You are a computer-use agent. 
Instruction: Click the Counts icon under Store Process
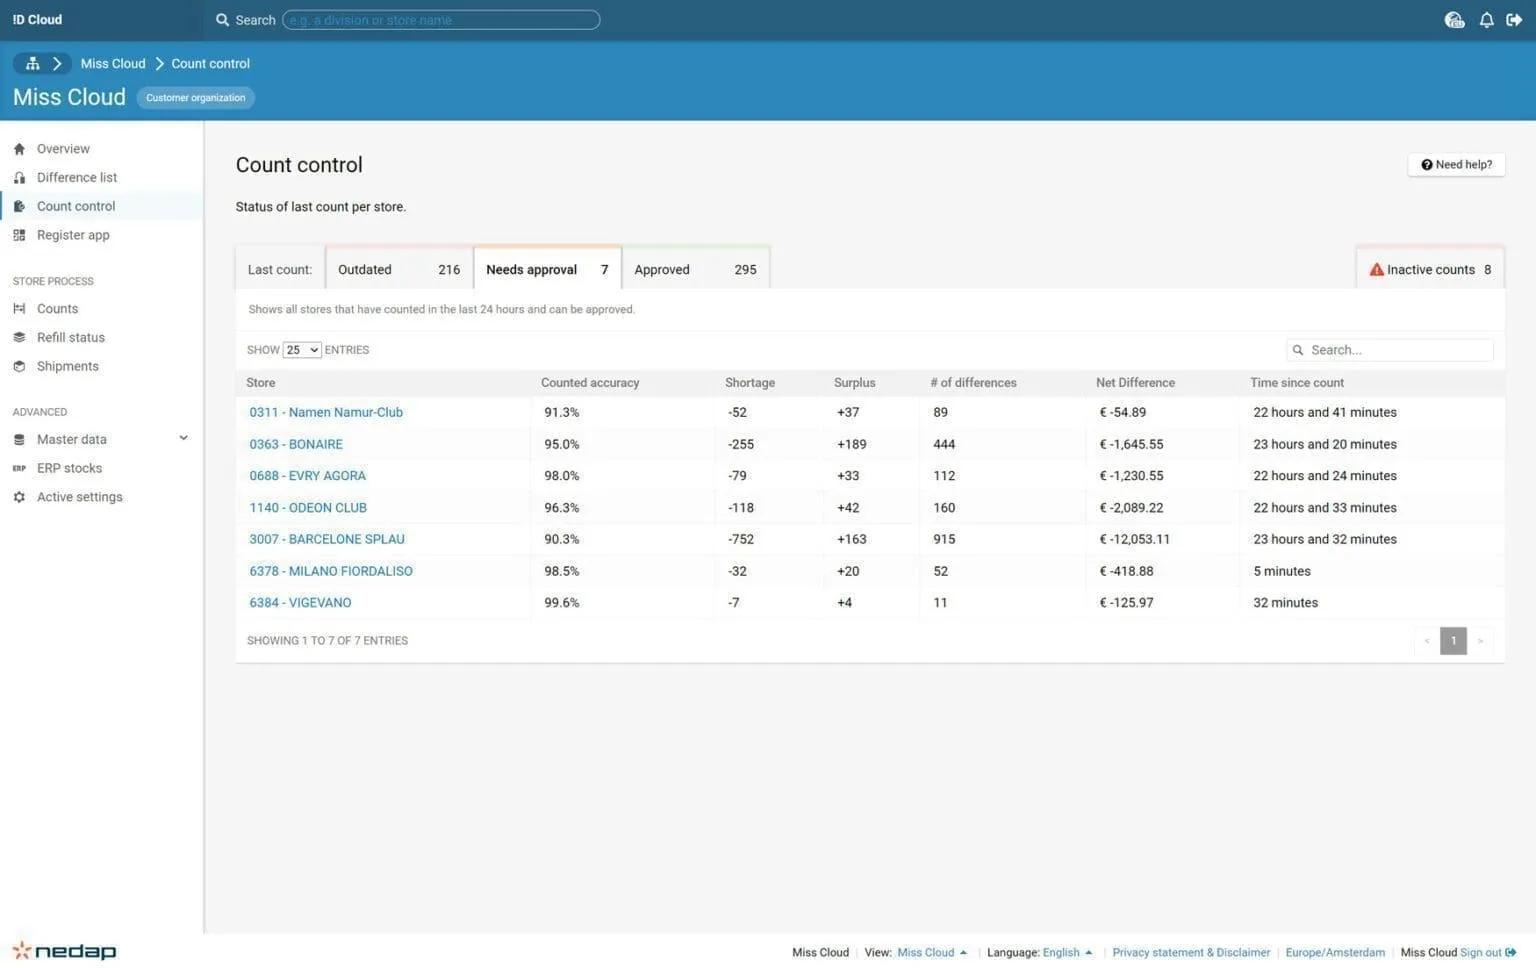pyautogui.click(x=20, y=308)
